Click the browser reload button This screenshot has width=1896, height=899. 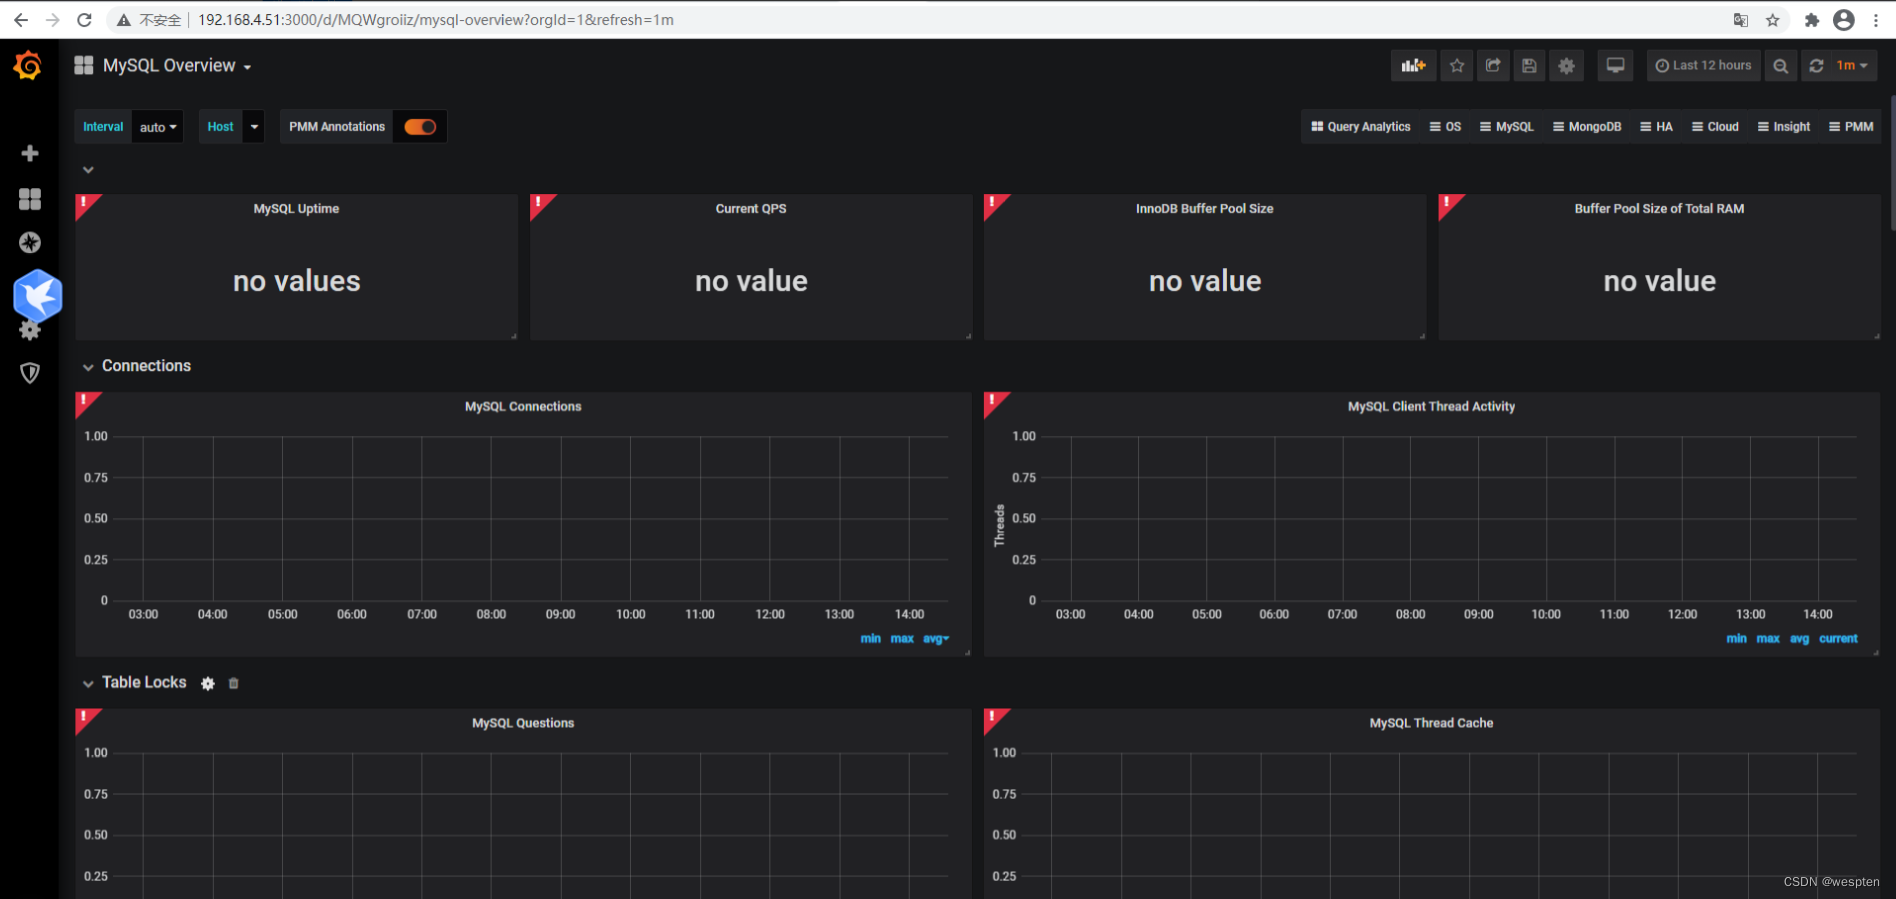tap(85, 20)
